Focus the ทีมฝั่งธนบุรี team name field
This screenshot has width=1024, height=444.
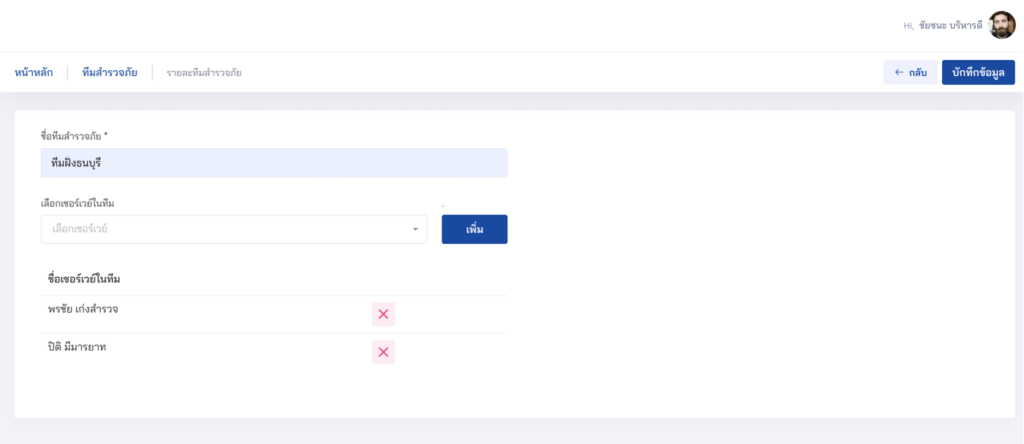(274, 163)
